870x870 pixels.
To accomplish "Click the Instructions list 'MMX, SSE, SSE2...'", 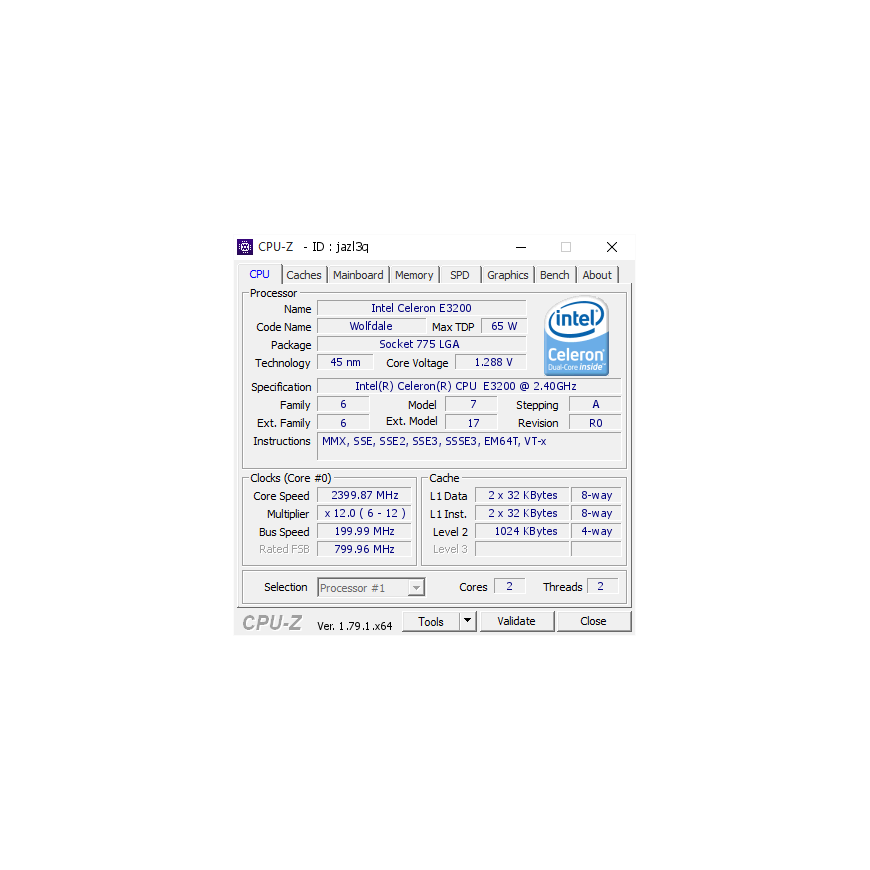I will (x=469, y=447).
